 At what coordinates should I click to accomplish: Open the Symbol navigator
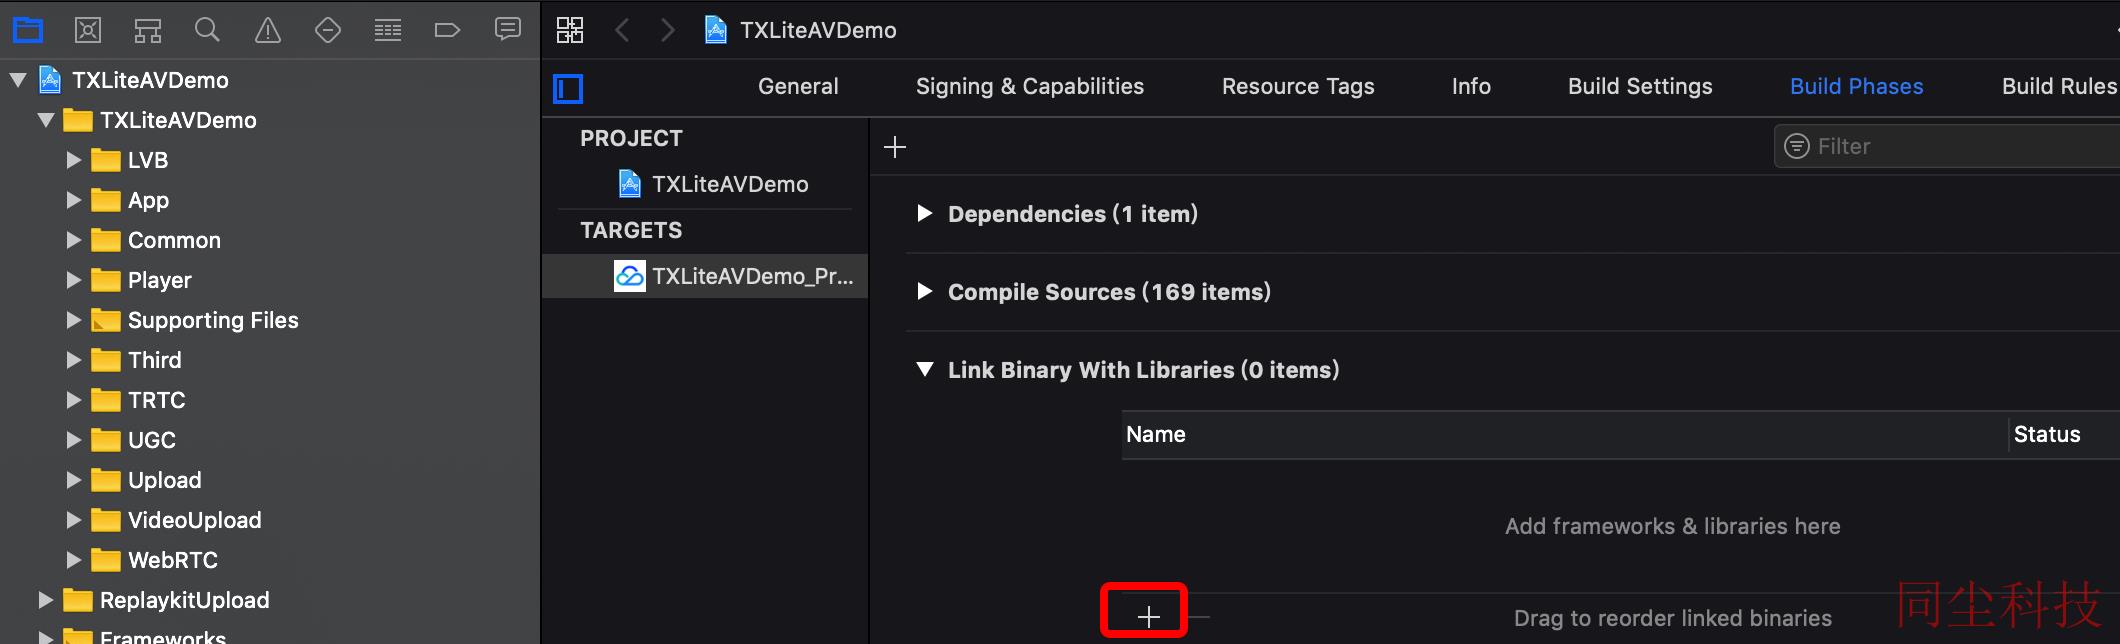(x=148, y=30)
